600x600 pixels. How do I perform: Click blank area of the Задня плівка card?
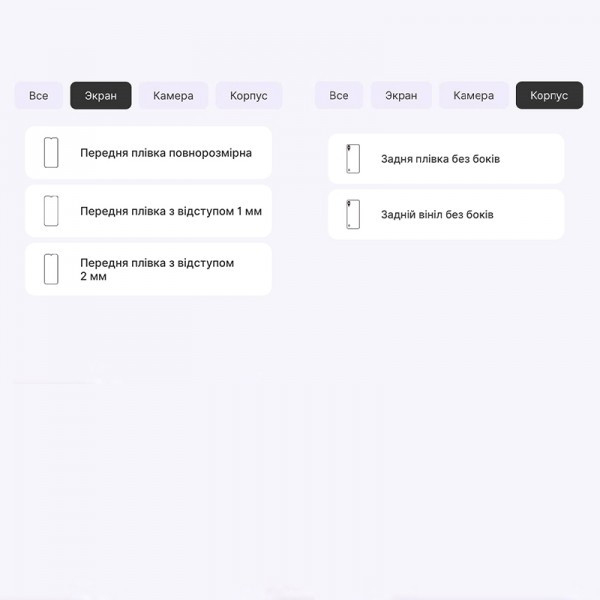pos(534,159)
